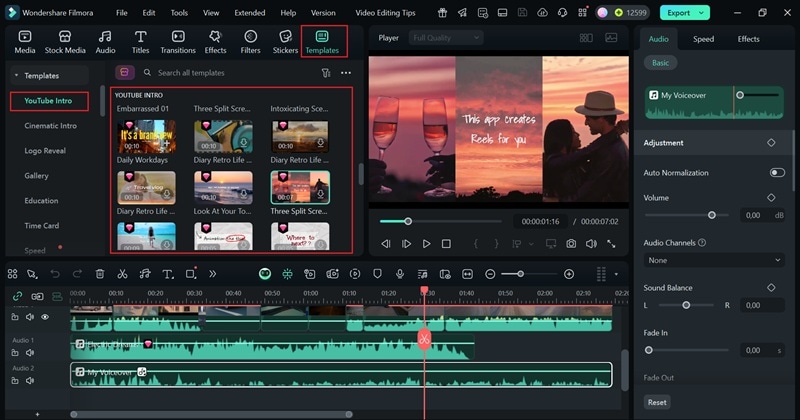Viewport: 800px width, 420px height.
Task: Click the split scissors tool in timeline toolbar
Action: pos(122,274)
